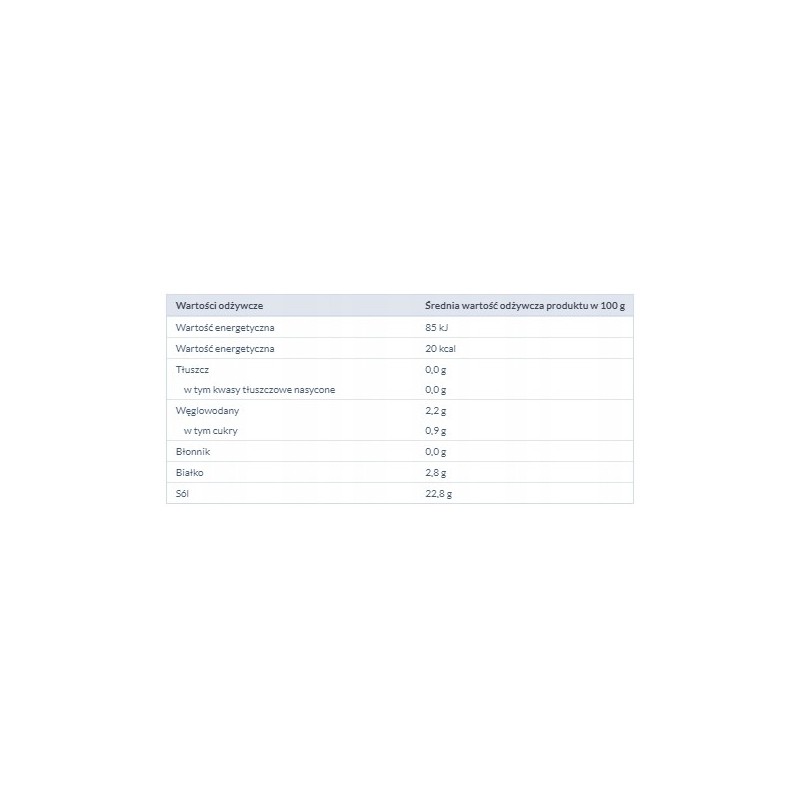Click the 'Sól' row label
Viewport: 800px width, 800px height.
pyautogui.click(x=182, y=493)
